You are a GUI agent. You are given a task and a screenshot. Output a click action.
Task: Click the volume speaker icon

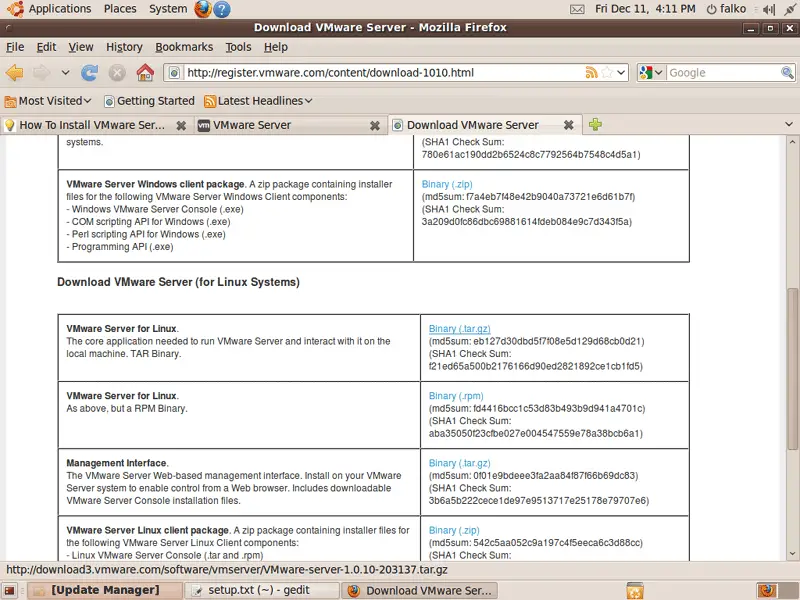coord(768,9)
